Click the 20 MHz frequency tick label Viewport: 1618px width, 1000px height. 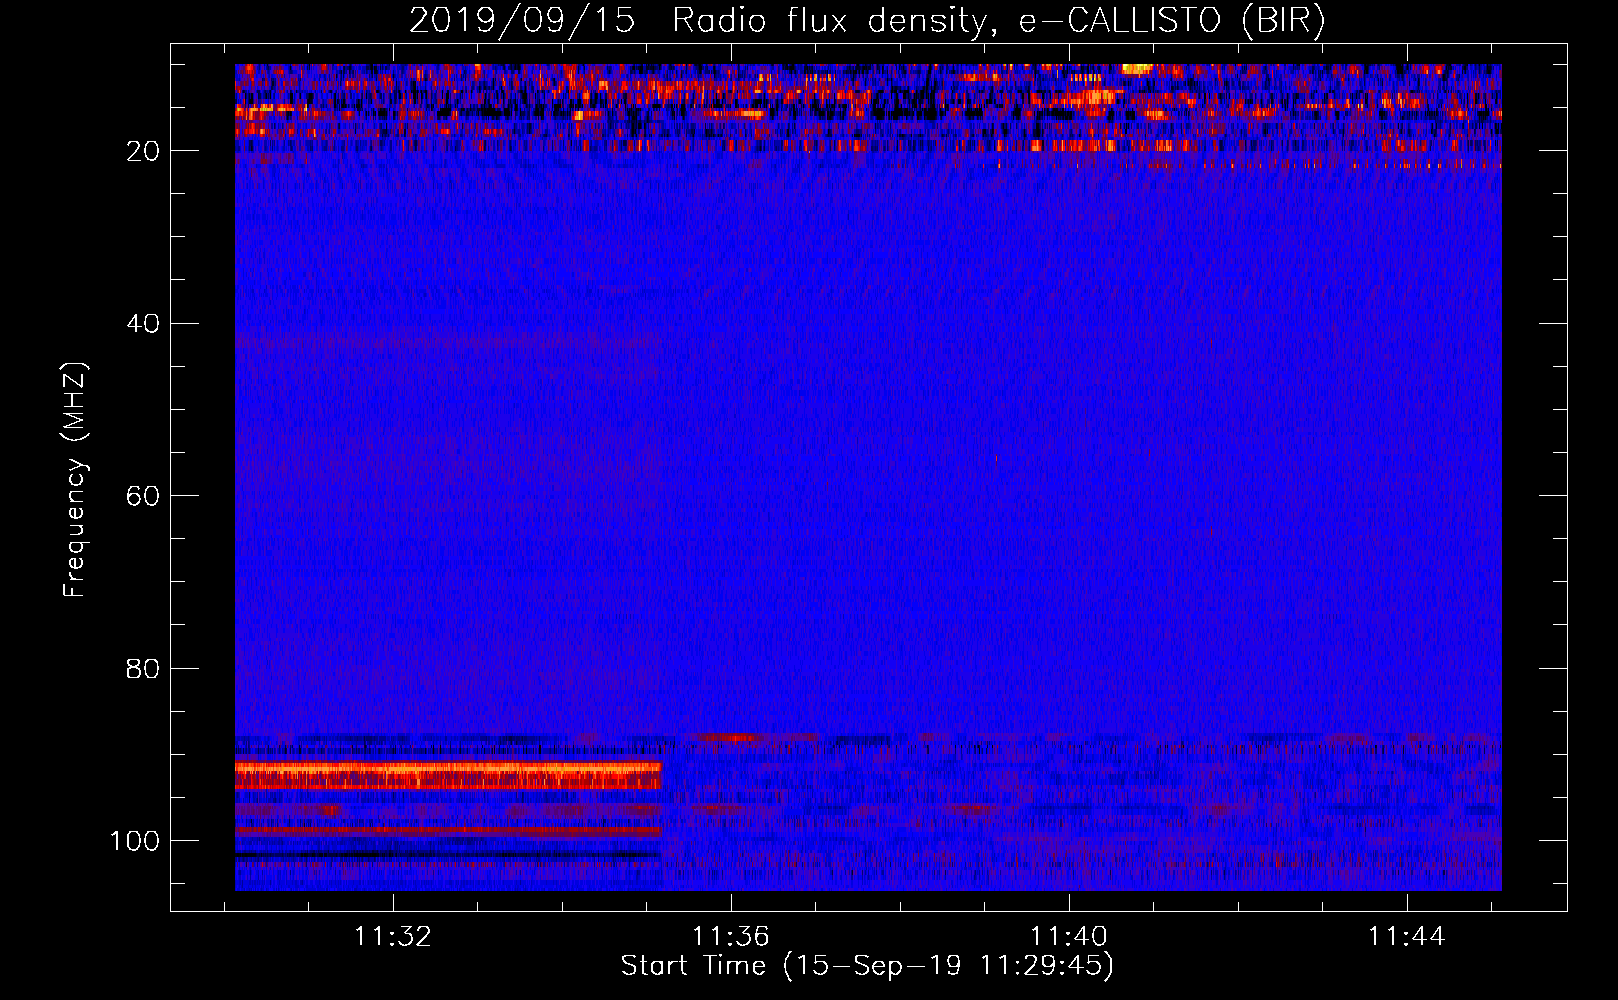point(143,151)
